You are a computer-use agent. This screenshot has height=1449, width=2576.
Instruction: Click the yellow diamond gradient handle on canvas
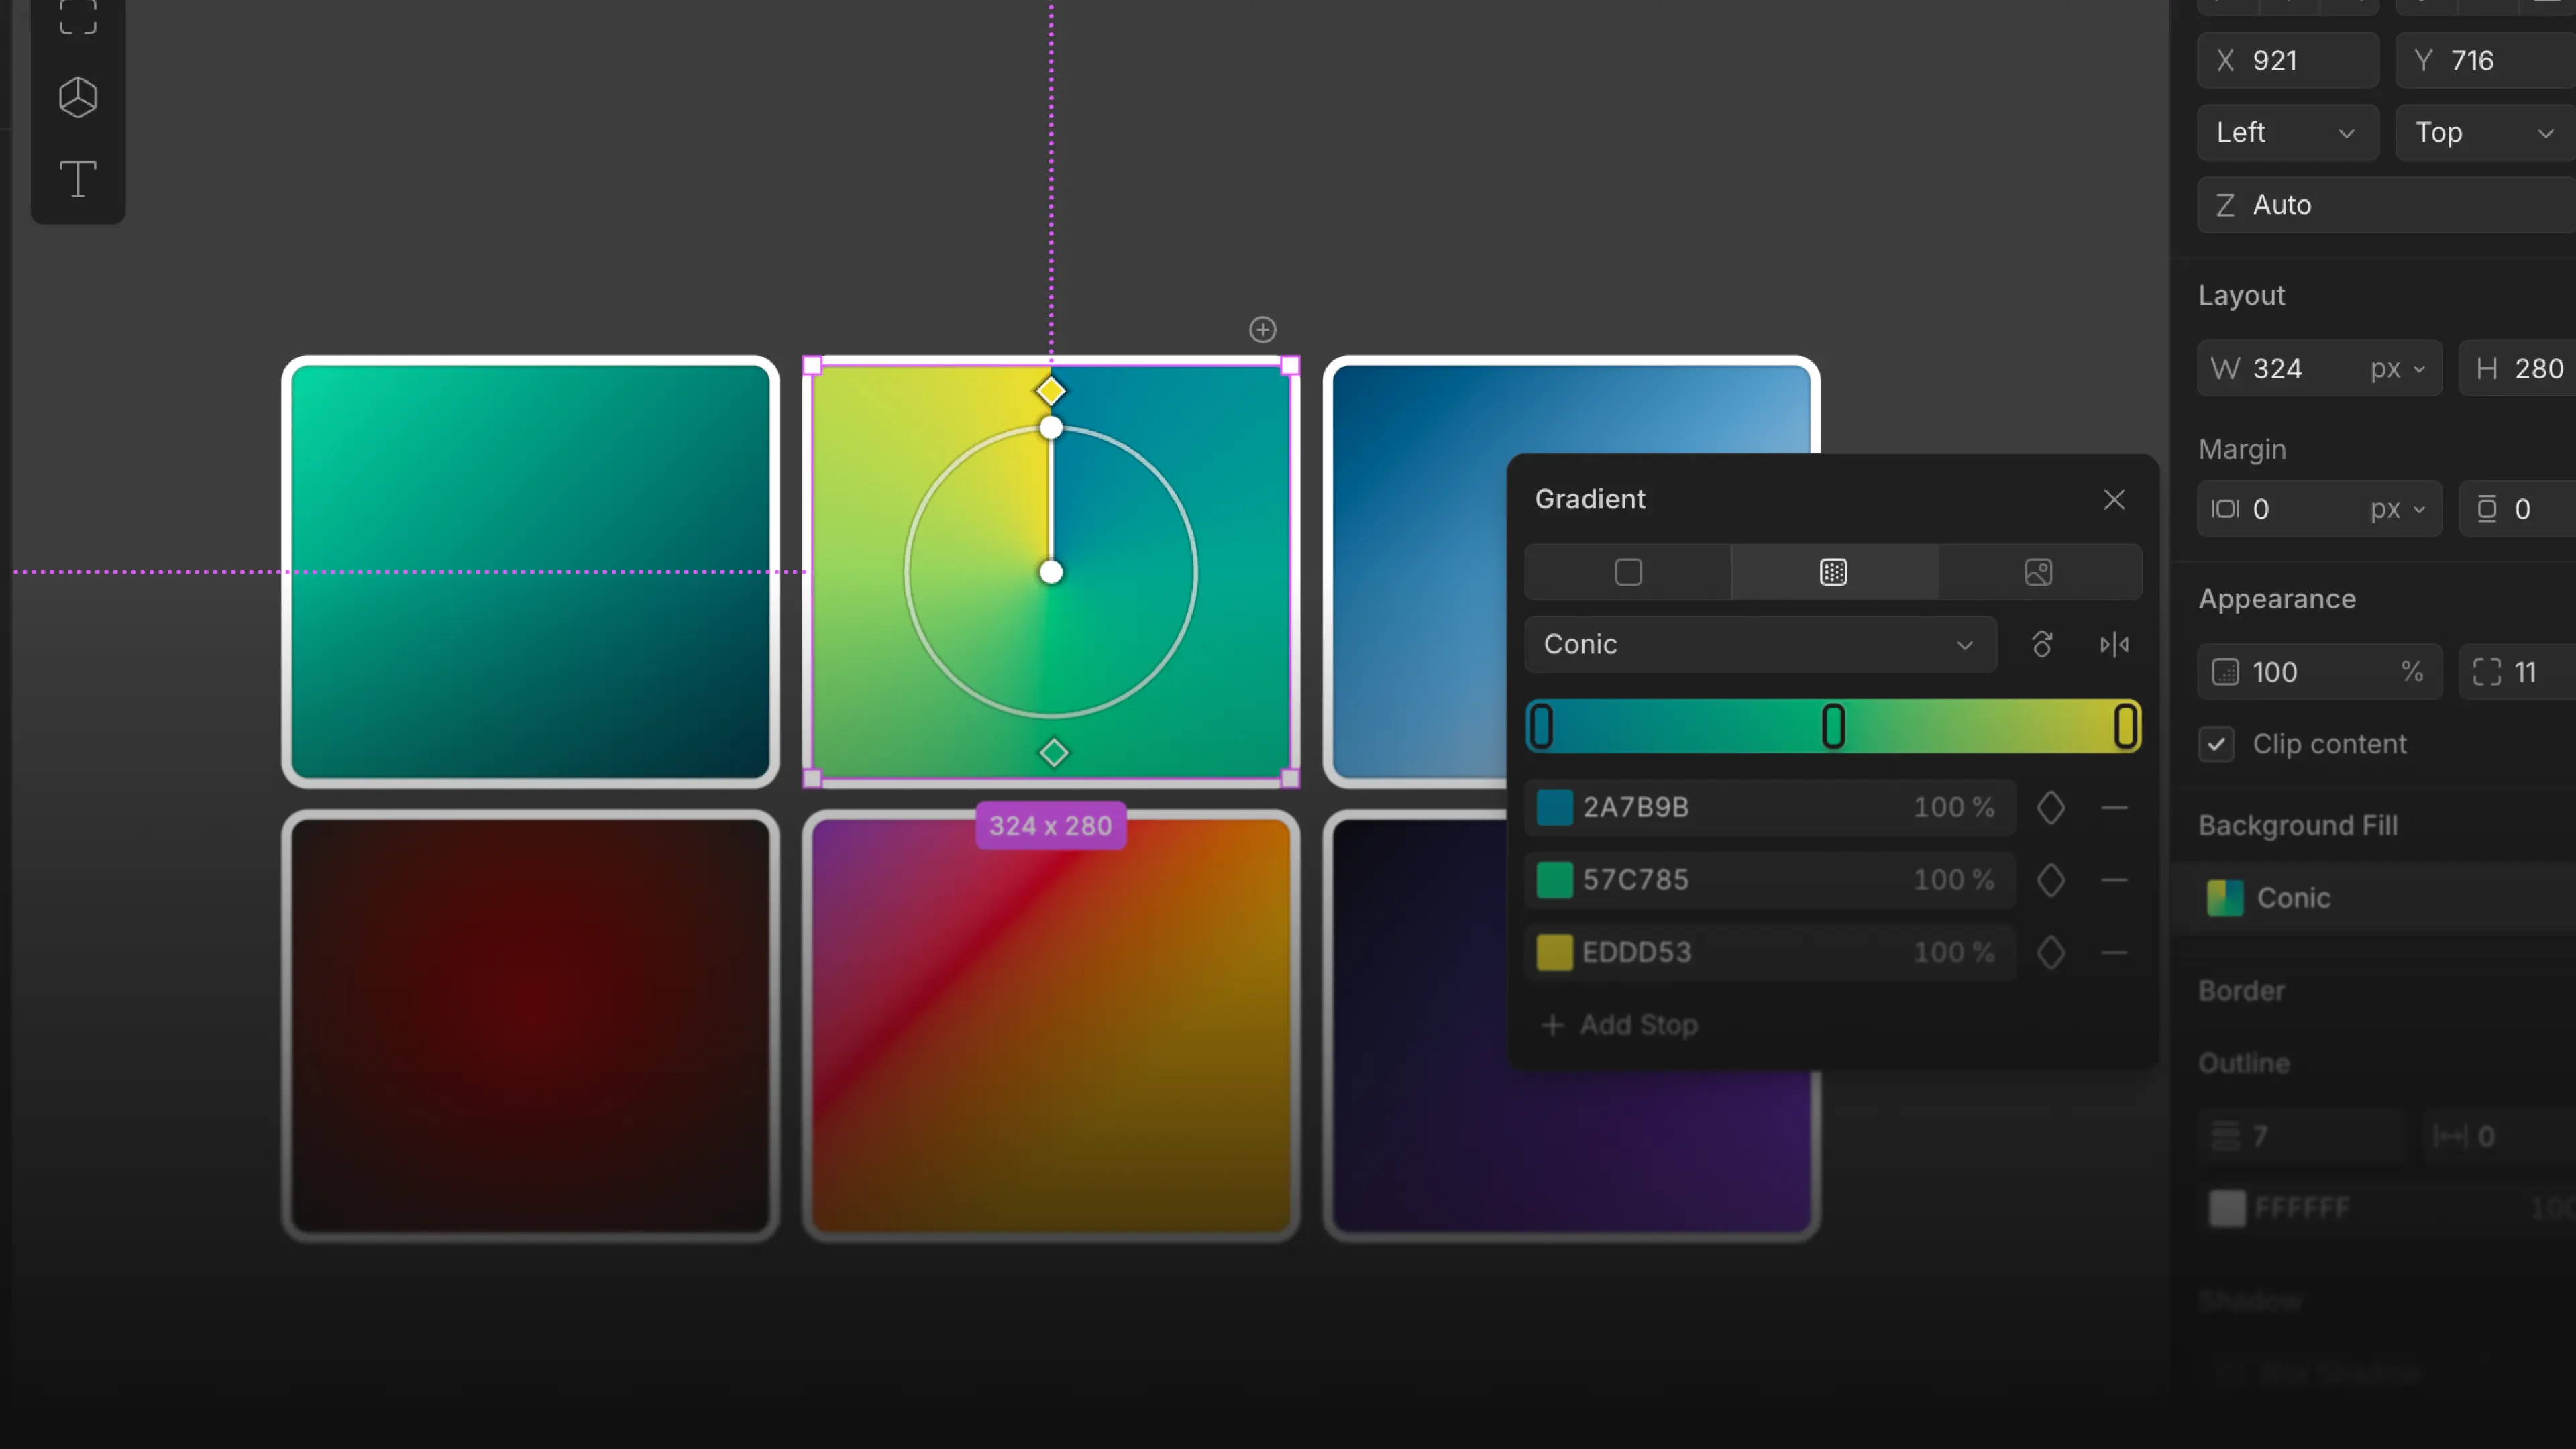1050,391
